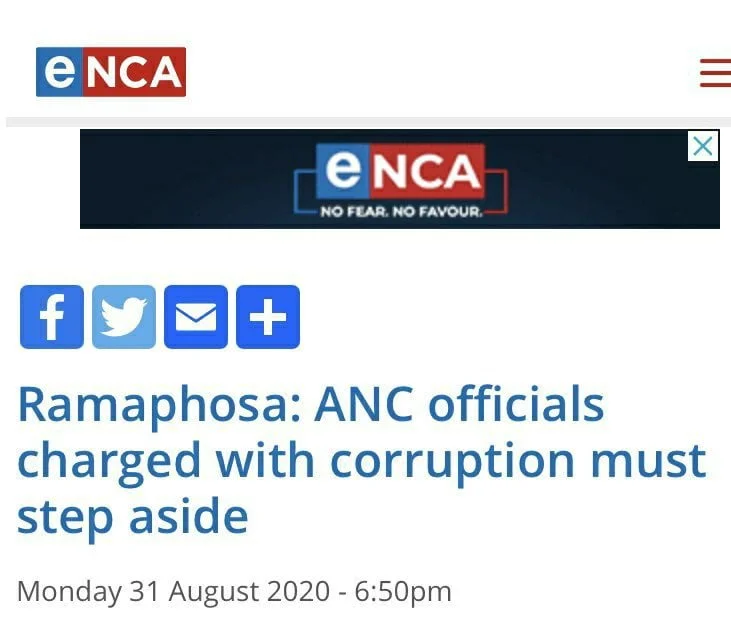This screenshot has height=625, width=731.
Task: Click the eNCA logo inside the ad
Action: coord(400,170)
